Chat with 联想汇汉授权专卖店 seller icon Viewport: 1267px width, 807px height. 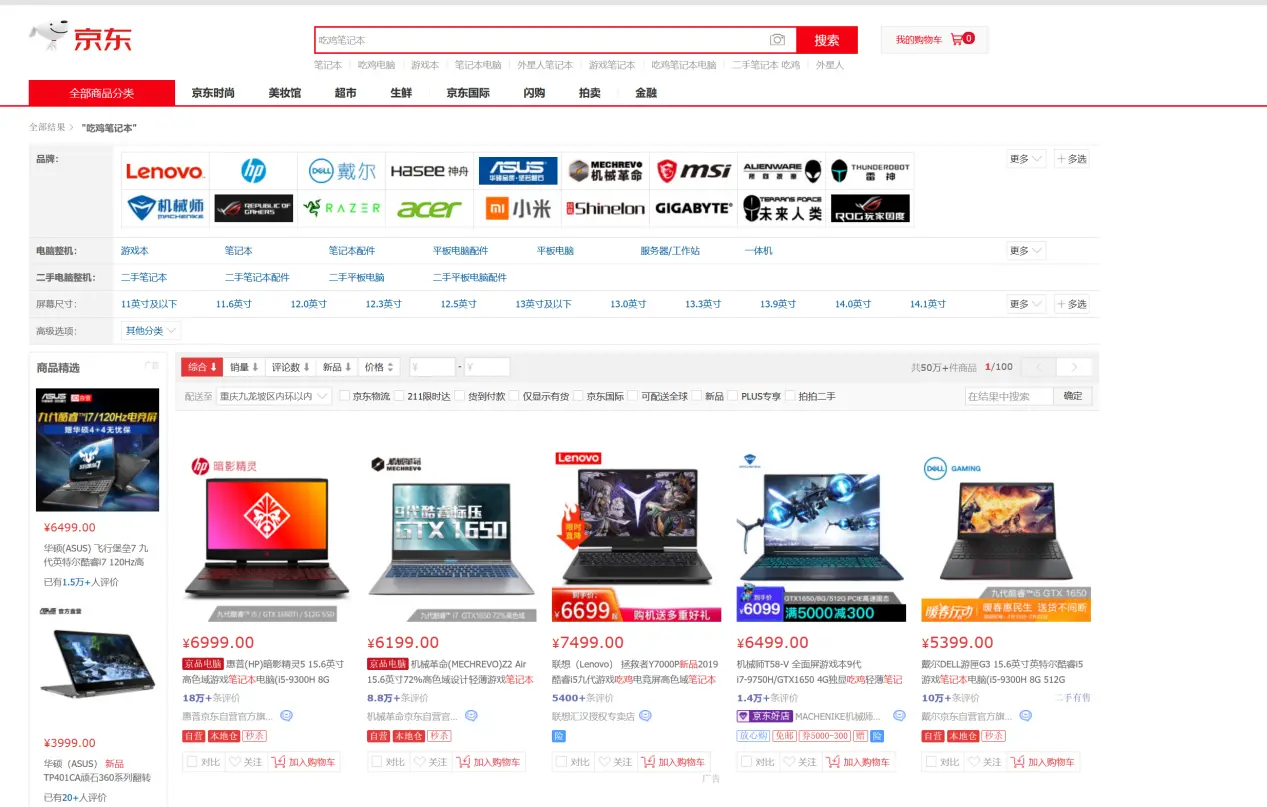click(x=645, y=716)
